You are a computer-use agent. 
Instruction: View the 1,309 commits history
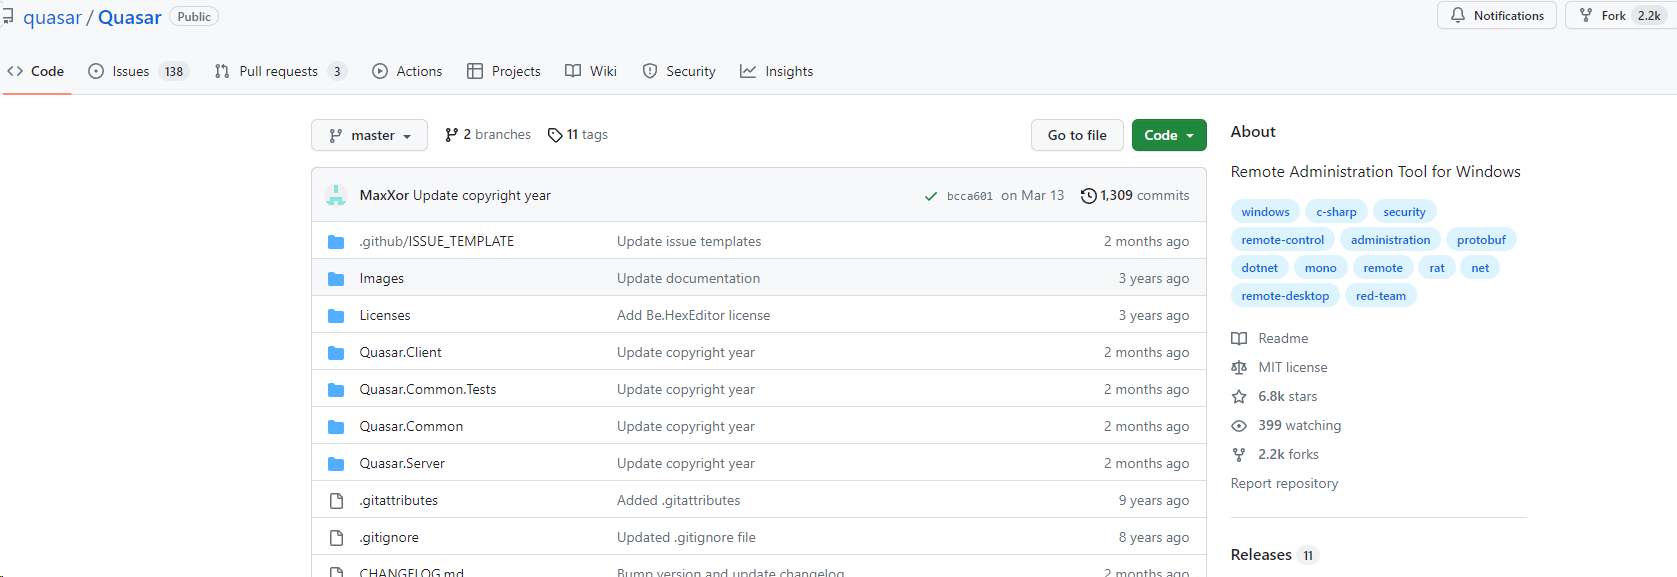[1136, 195]
